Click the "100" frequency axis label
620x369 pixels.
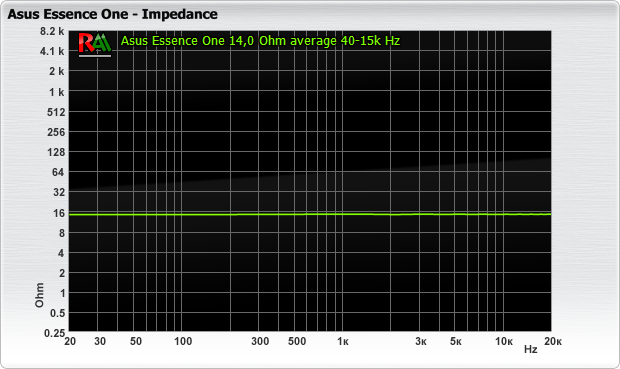pos(183,341)
